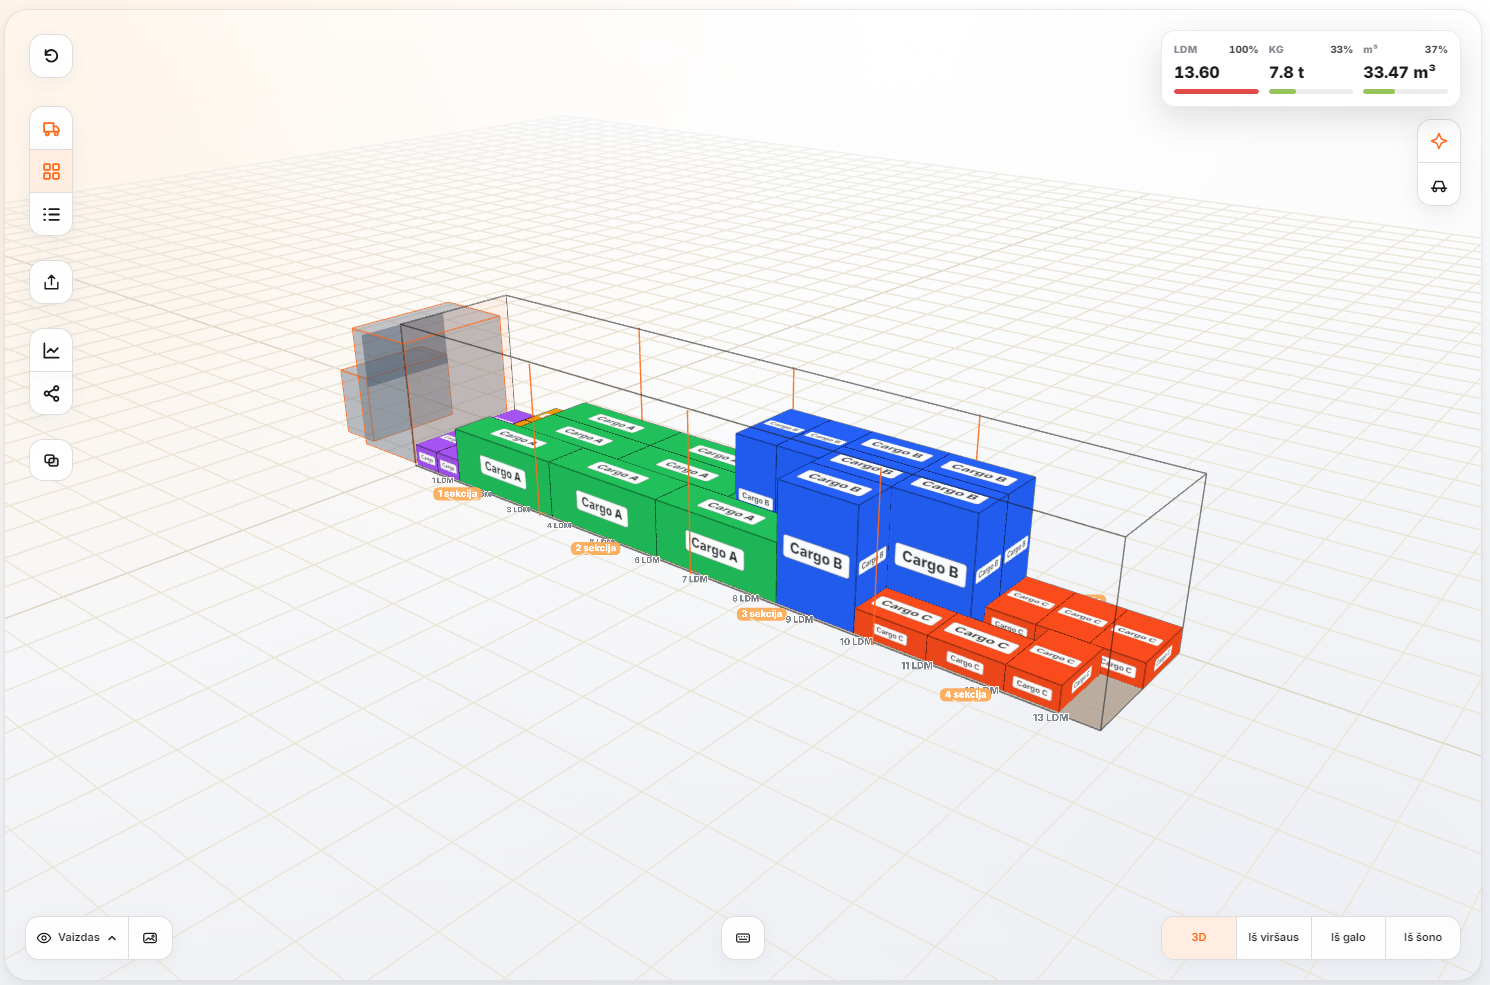Click the 13 LDM floor marker
This screenshot has width=1490, height=985.
pyautogui.click(x=1051, y=718)
